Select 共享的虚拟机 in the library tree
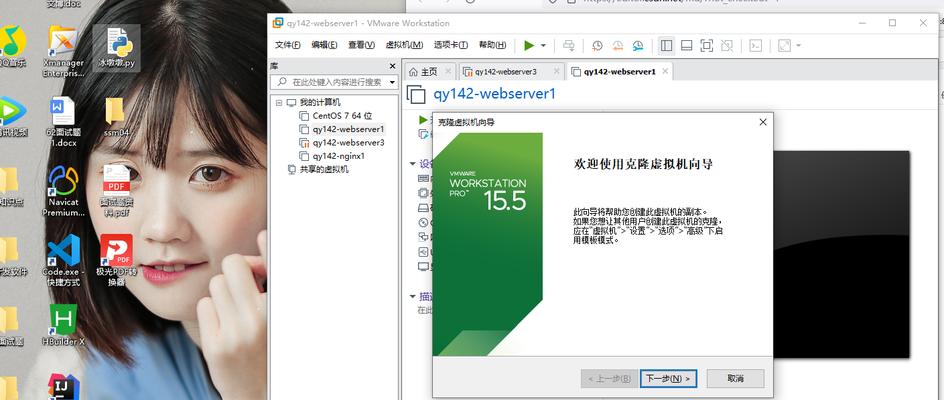944x400 pixels. (324, 169)
